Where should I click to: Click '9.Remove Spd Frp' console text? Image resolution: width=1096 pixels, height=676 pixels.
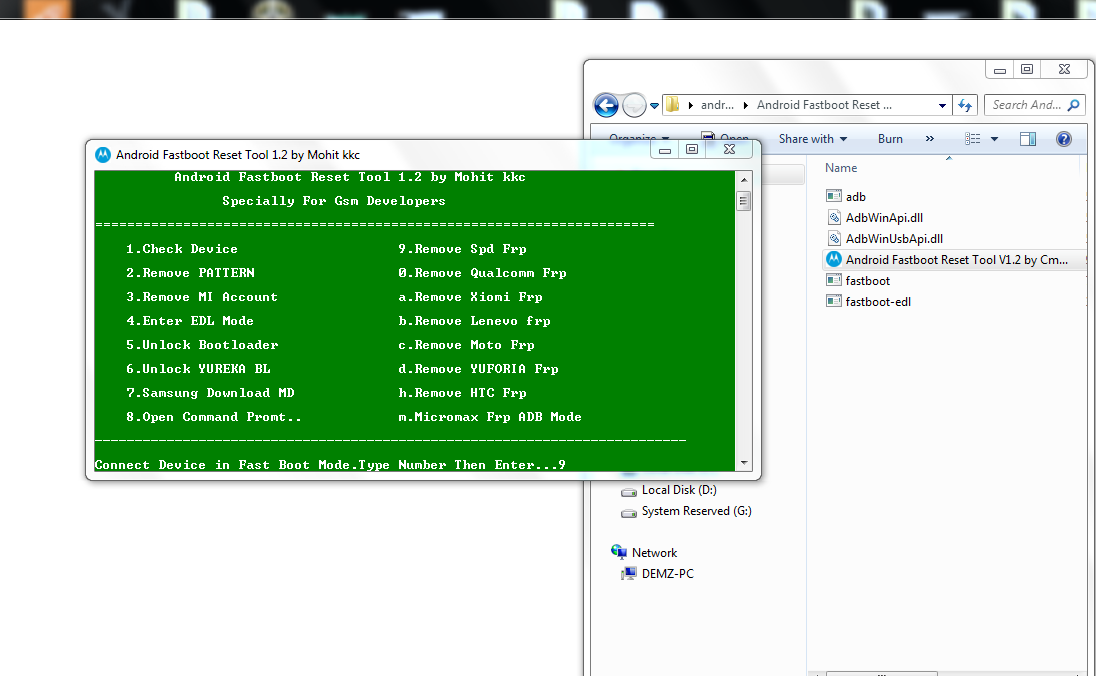462,249
